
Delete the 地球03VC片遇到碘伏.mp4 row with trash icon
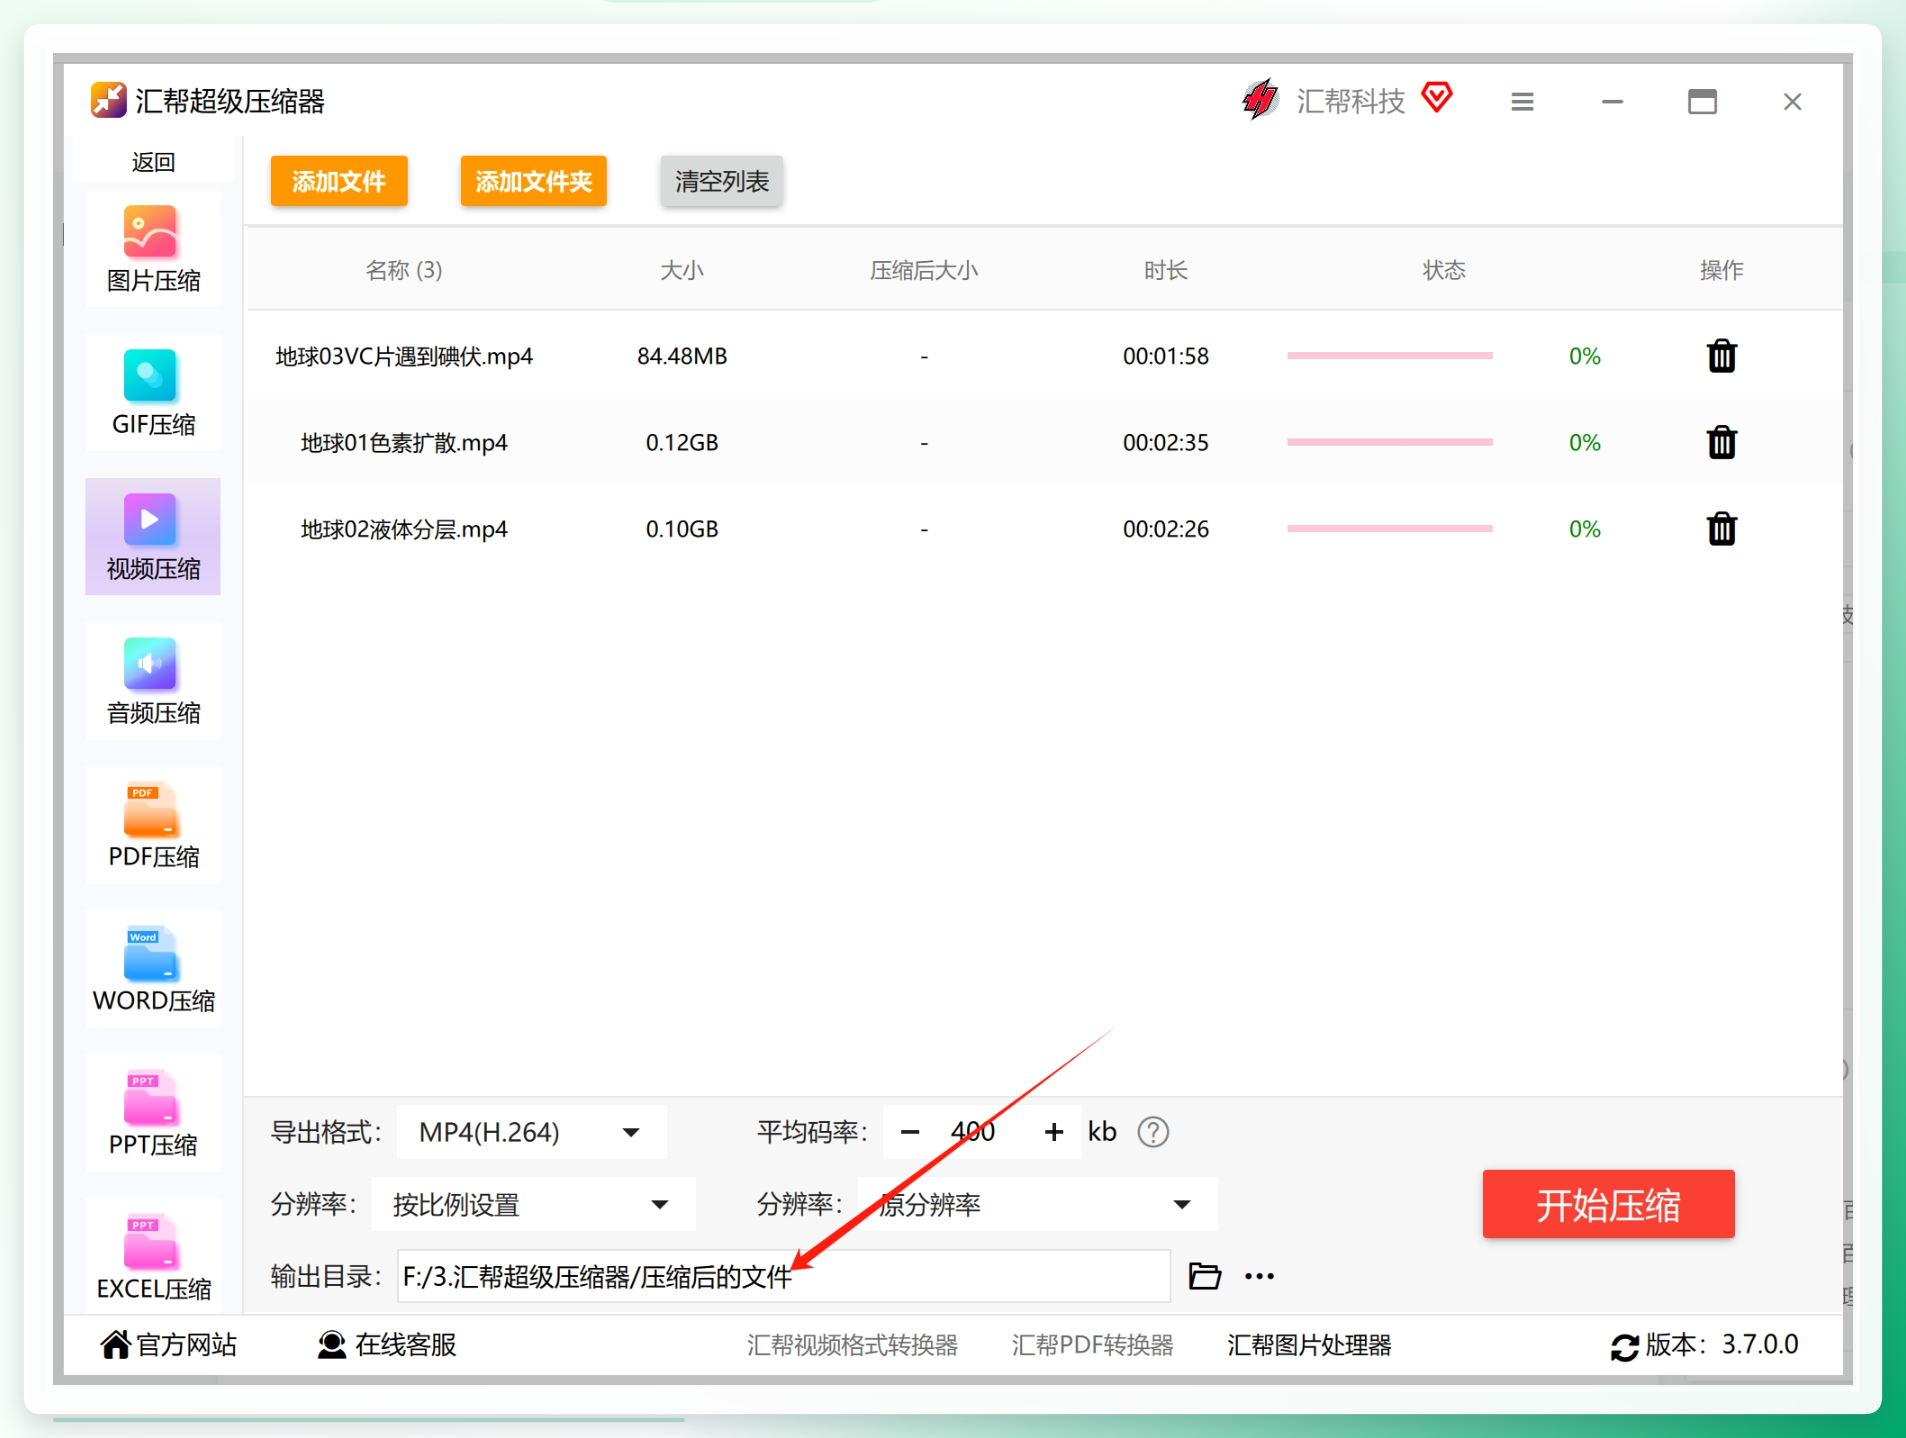[x=1721, y=356]
